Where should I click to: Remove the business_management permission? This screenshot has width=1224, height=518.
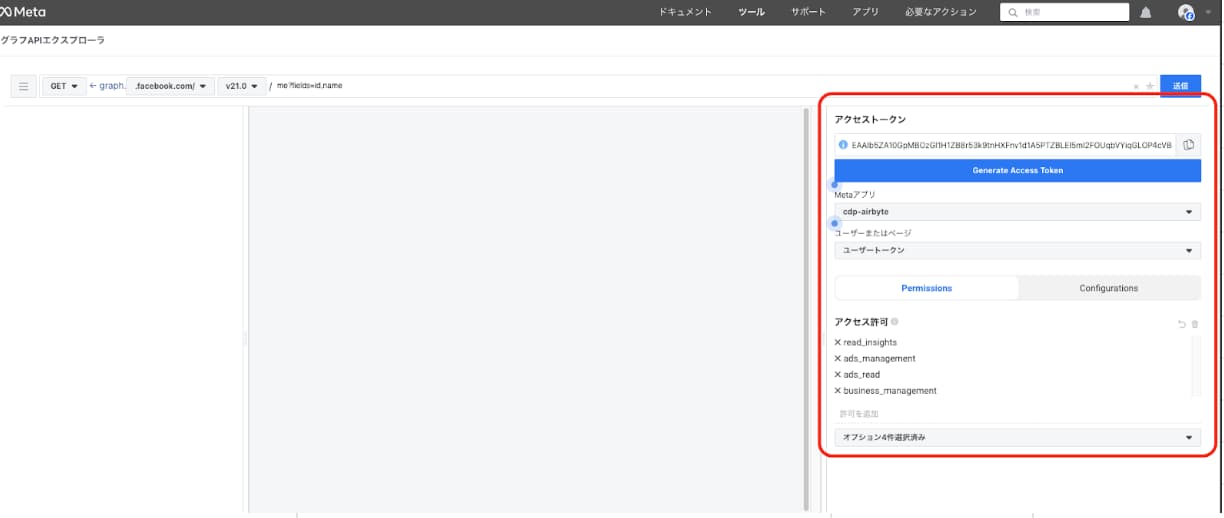(838, 391)
